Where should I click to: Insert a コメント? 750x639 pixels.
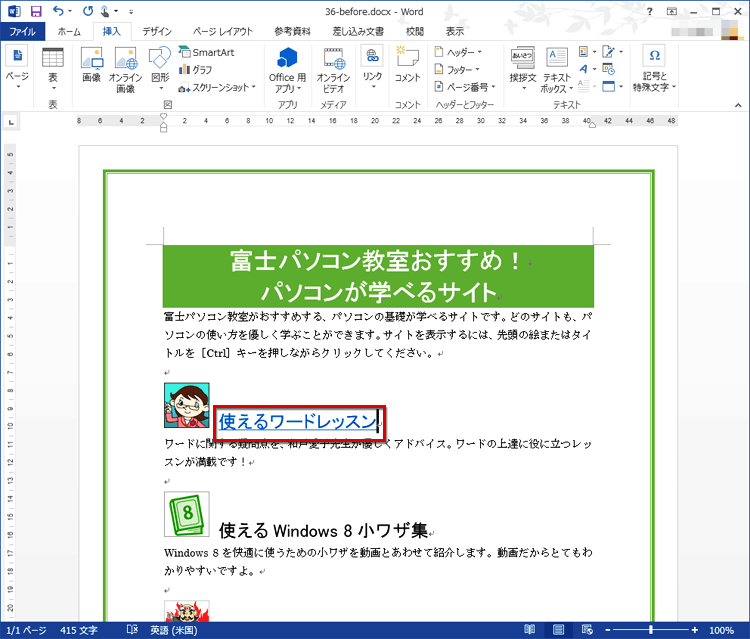pyautogui.click(x=408, y=65)
